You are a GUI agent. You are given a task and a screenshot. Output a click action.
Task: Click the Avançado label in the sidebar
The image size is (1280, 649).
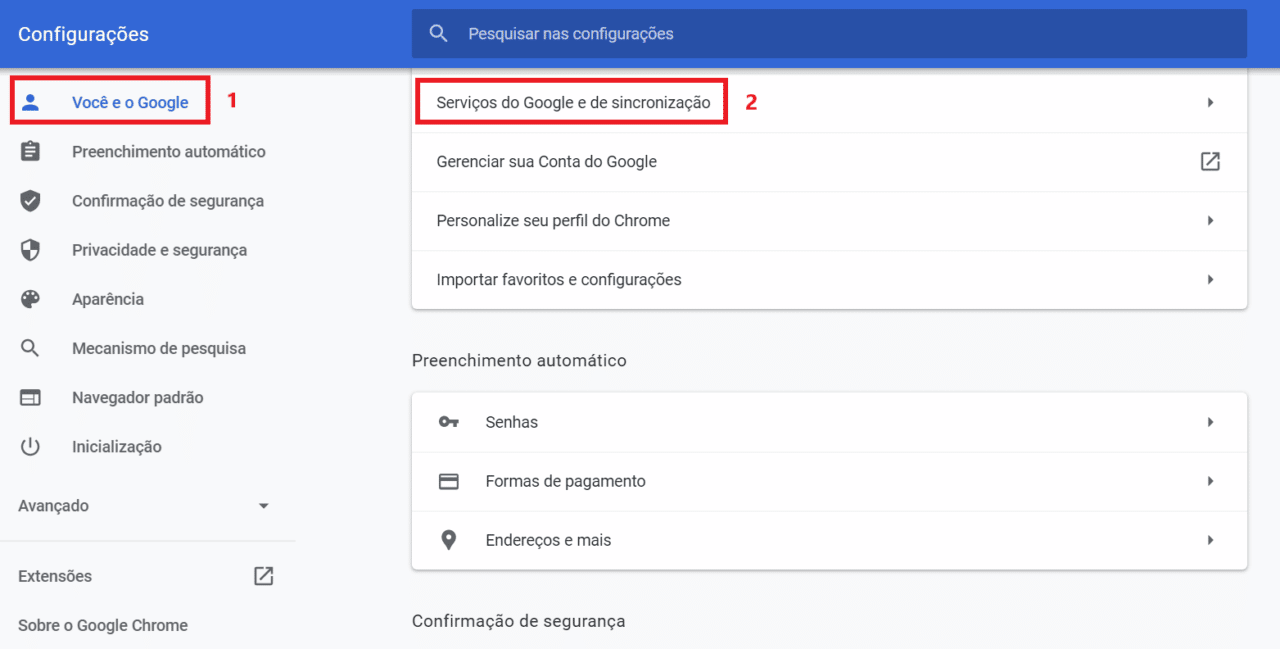pos(53,506)
